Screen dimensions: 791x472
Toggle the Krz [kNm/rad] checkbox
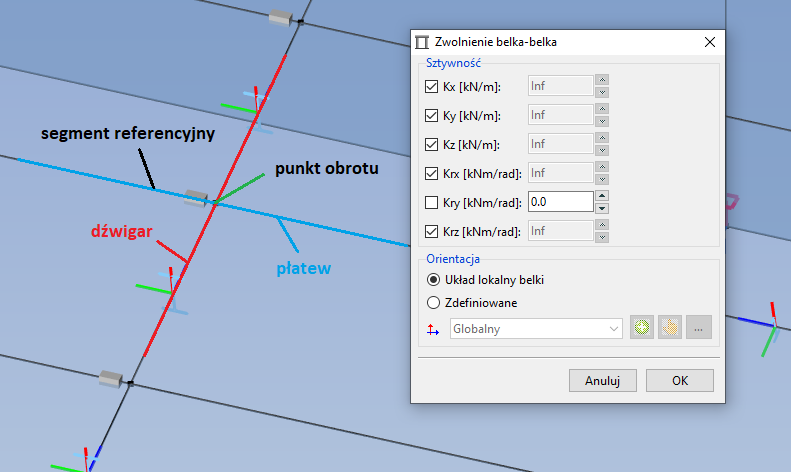coord(431,231)
